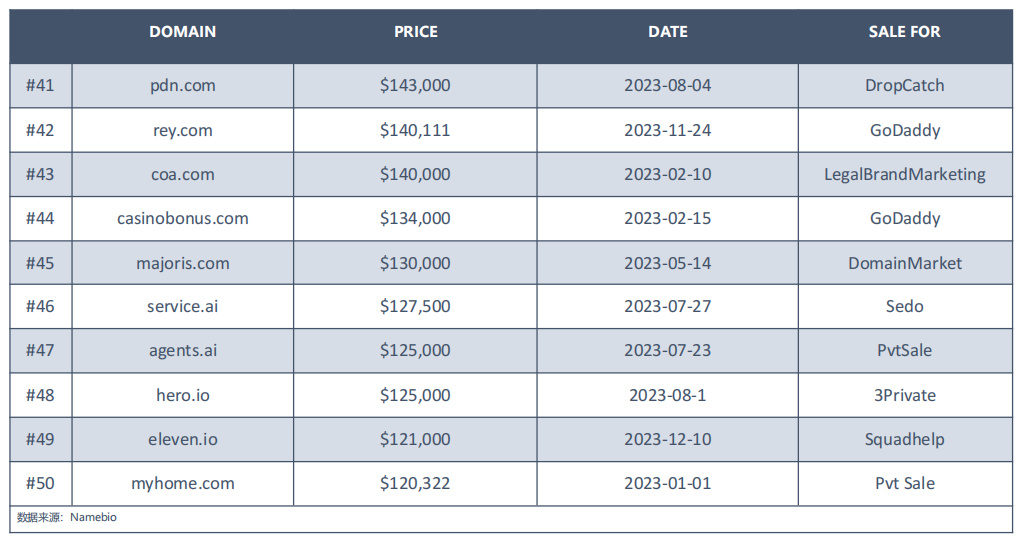Viewport: 1024px width, 544px height.
Task: Select the rey.com domain cell
Action: [x=183, y=130]
